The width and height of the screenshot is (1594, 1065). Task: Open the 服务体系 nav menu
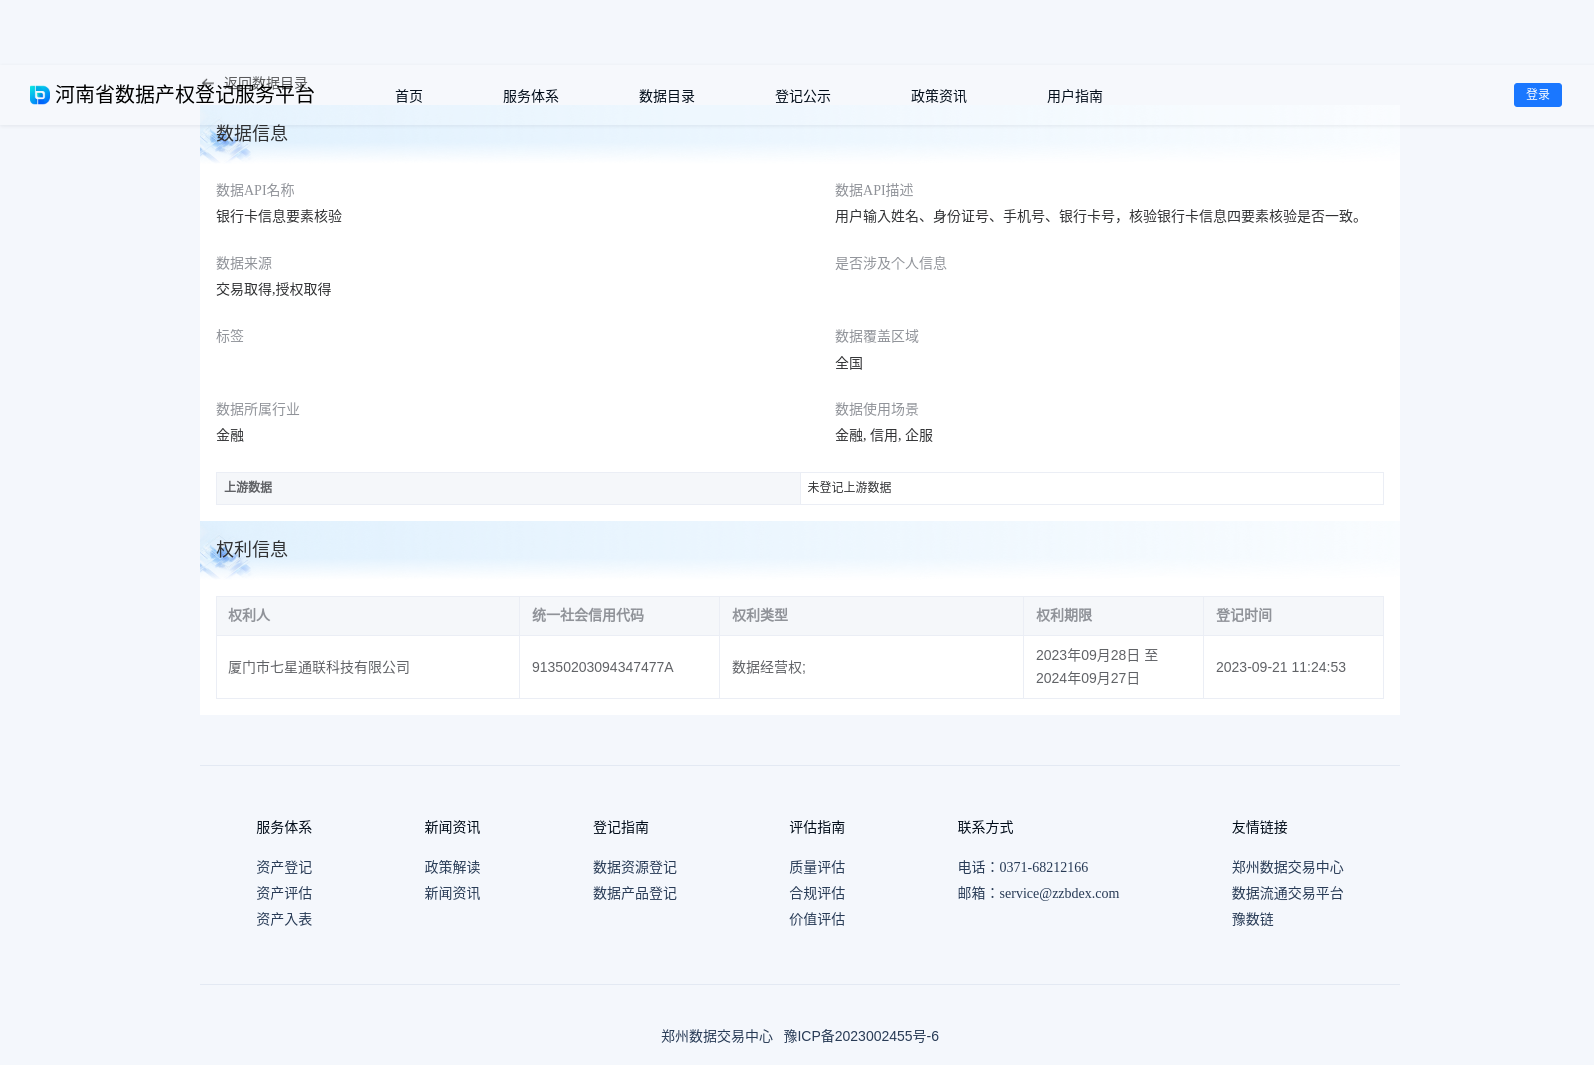point(531,96)
